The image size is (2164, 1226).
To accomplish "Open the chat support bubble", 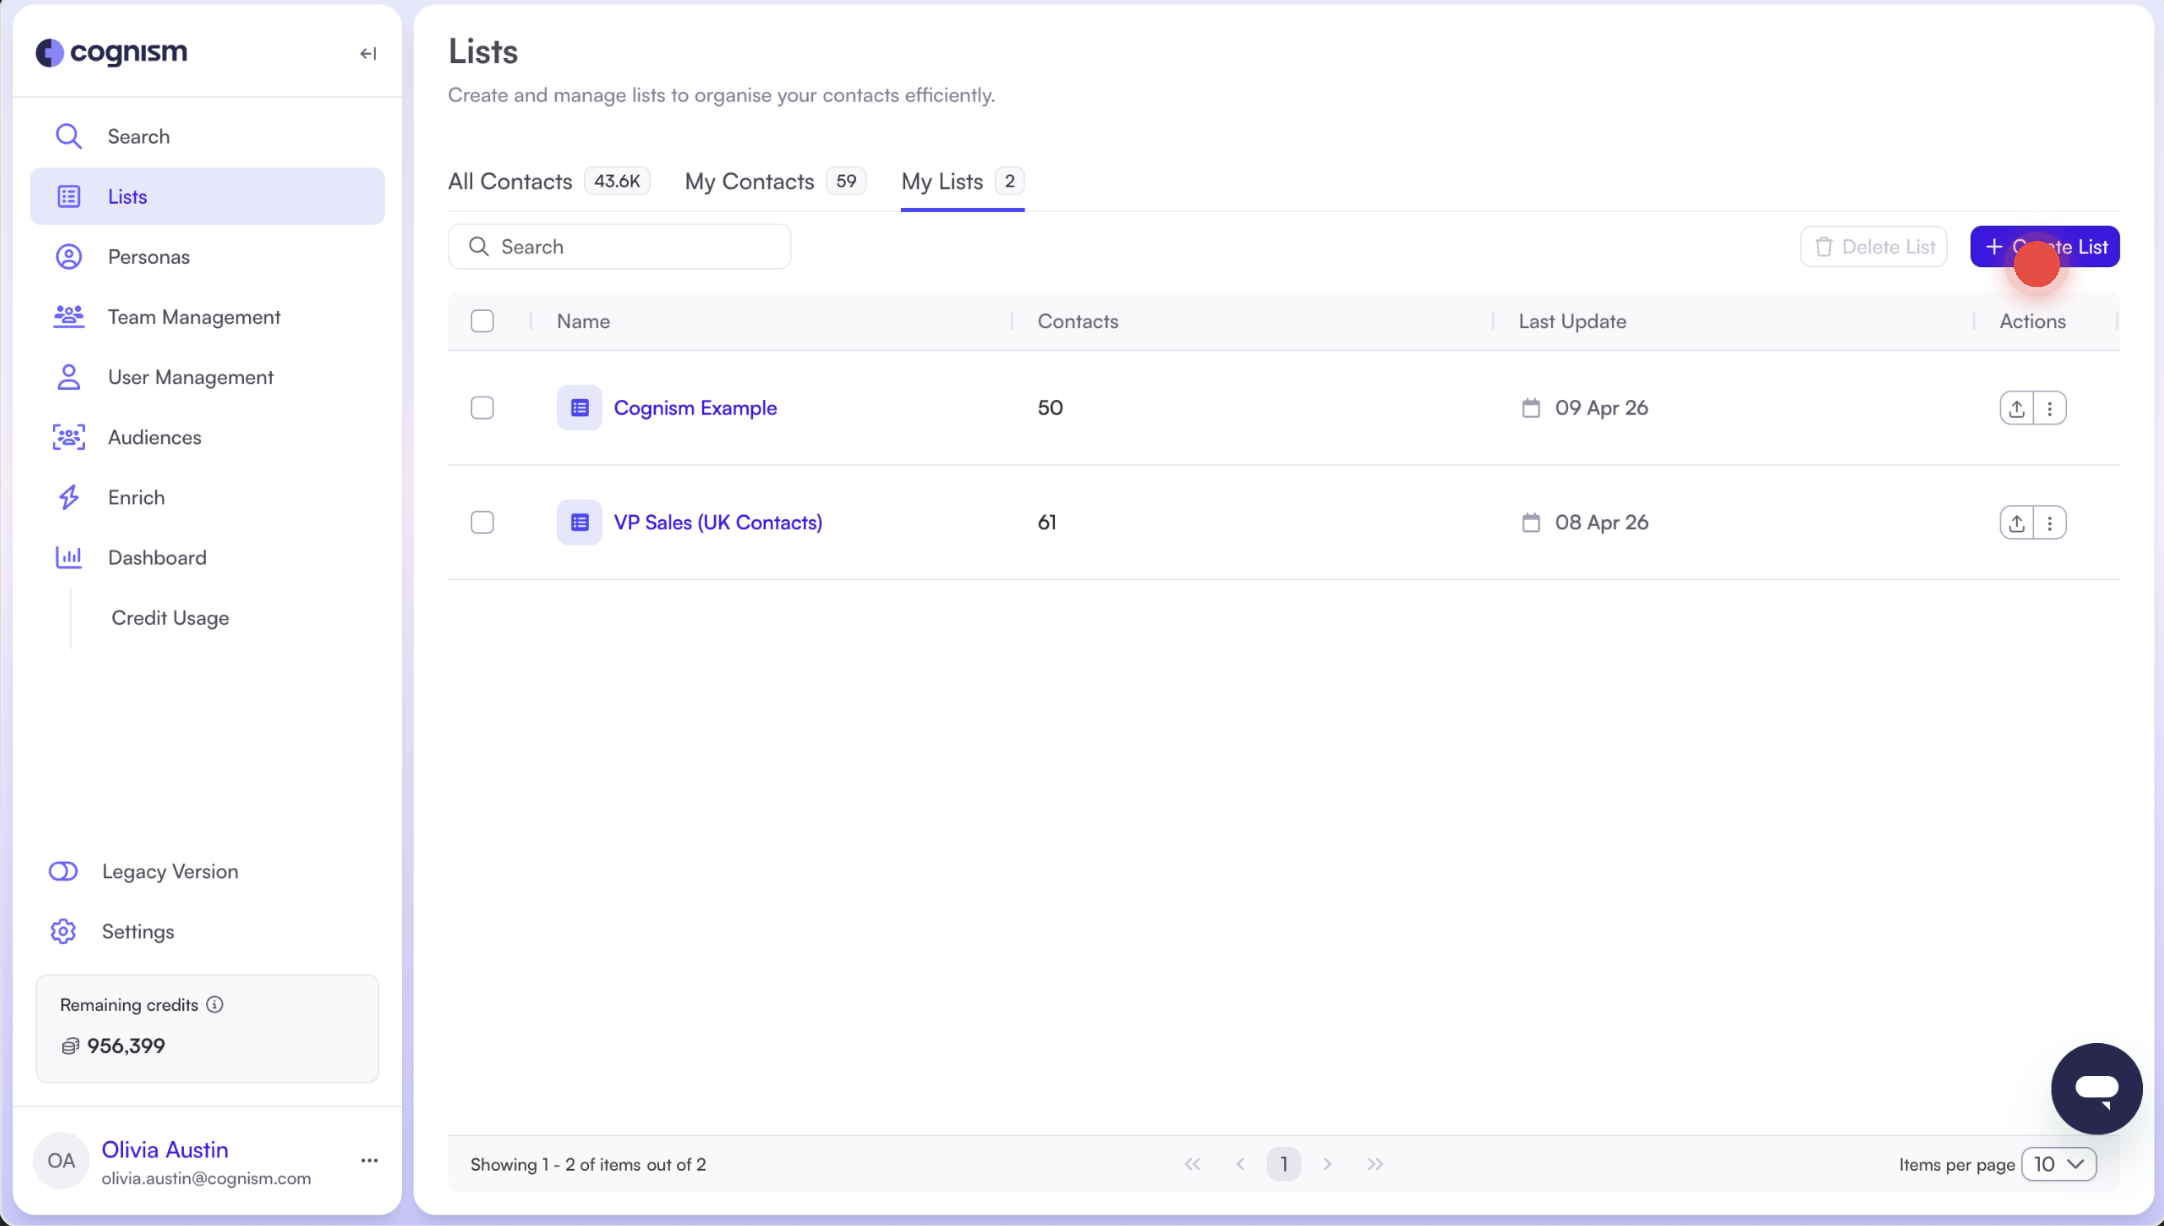I will (x=2097, y=1088).
